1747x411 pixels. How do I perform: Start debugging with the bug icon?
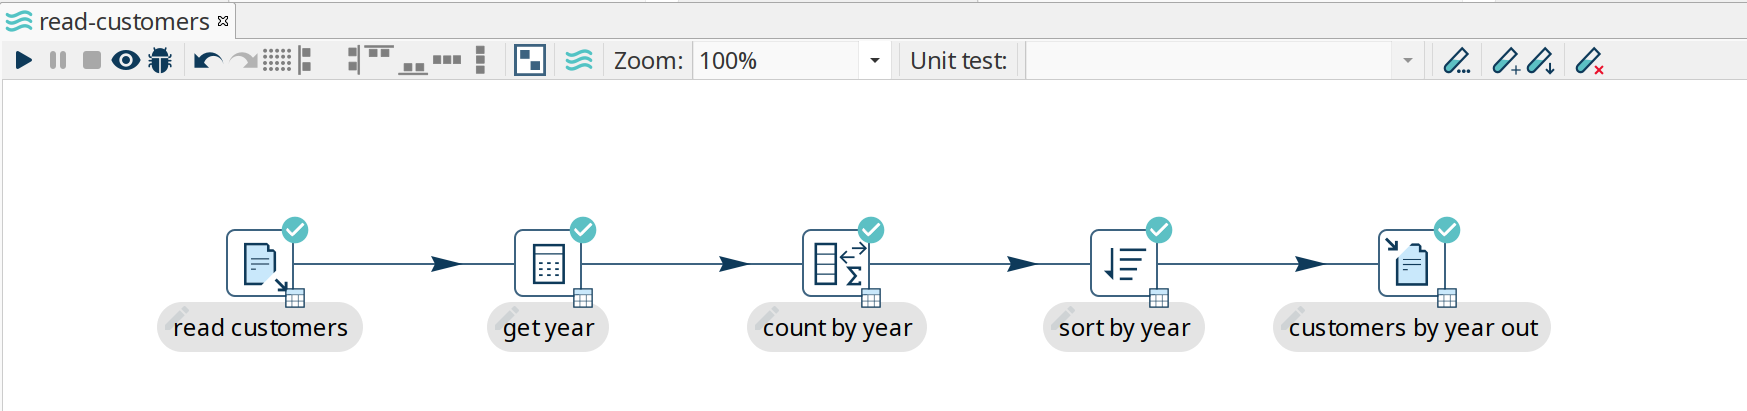click(160, 61)
